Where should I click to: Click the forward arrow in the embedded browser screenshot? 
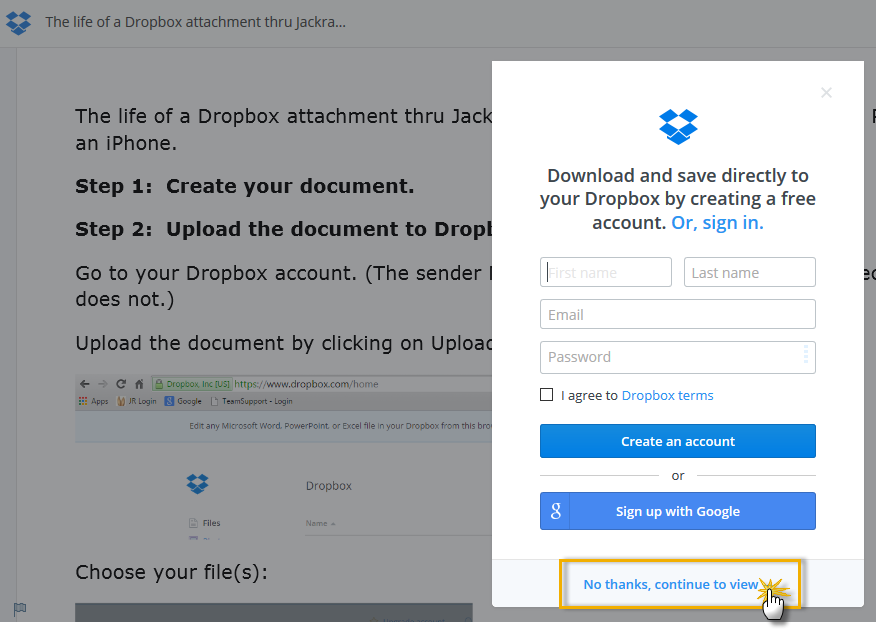coord(102,384)
